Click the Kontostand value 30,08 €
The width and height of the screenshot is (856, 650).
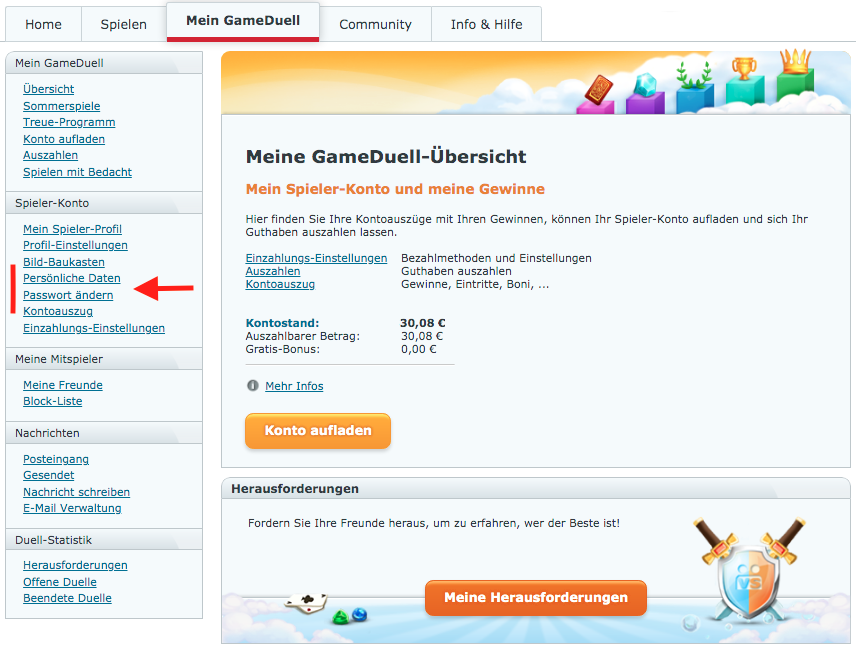423,323
